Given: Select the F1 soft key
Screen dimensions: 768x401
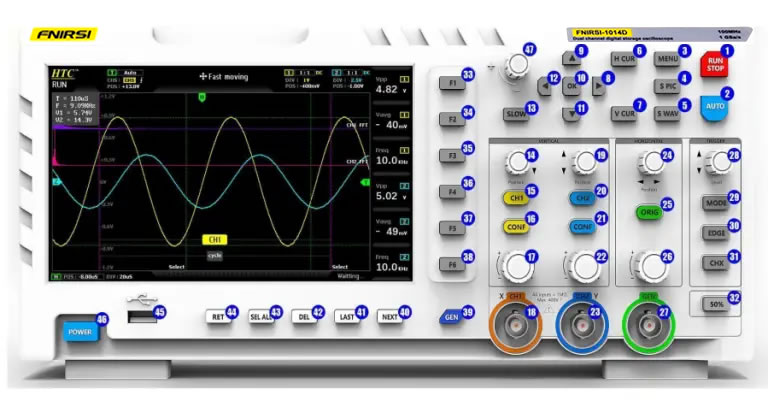Looking at the screenshot, I should click(452, 83).
